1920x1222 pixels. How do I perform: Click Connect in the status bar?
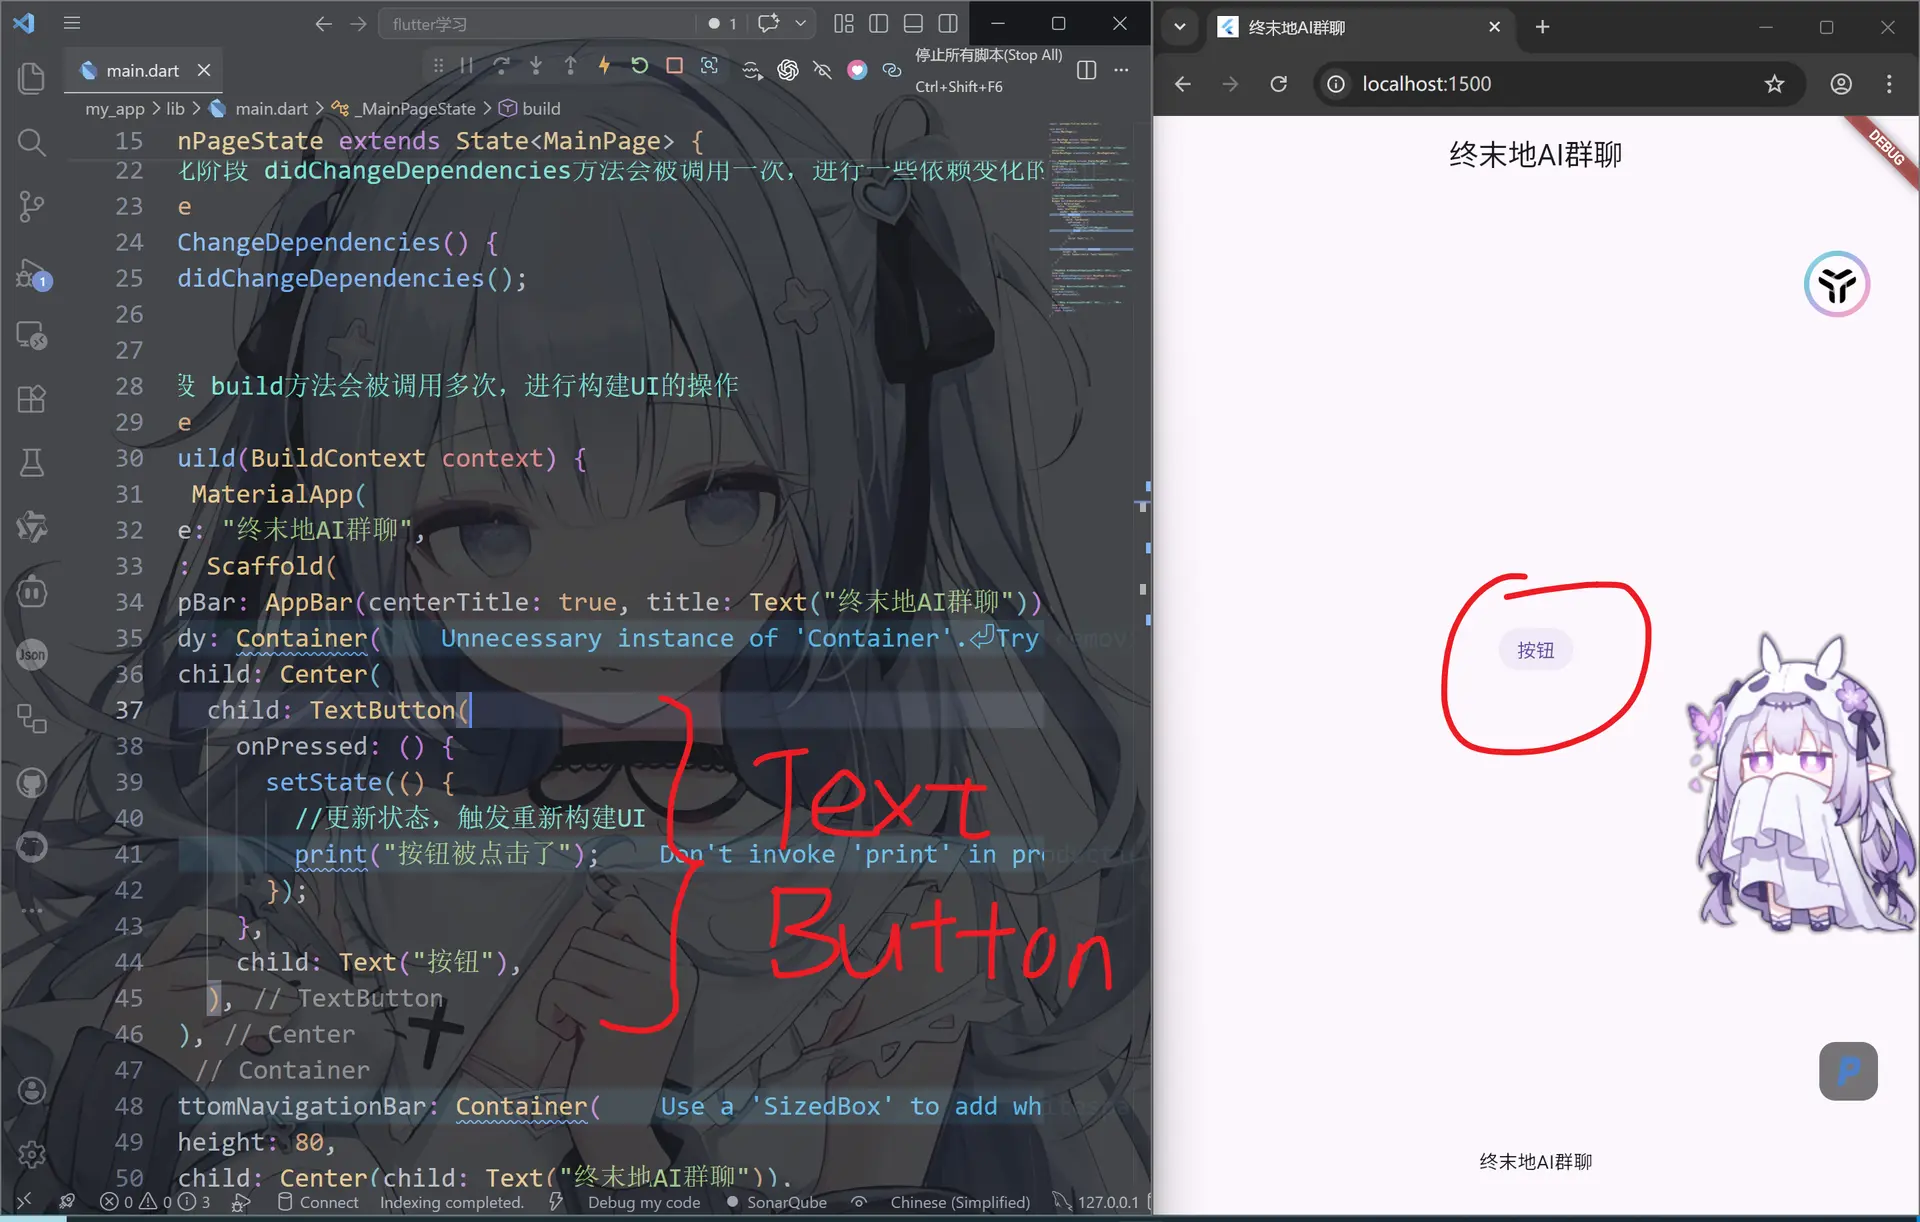(318, 1202)
